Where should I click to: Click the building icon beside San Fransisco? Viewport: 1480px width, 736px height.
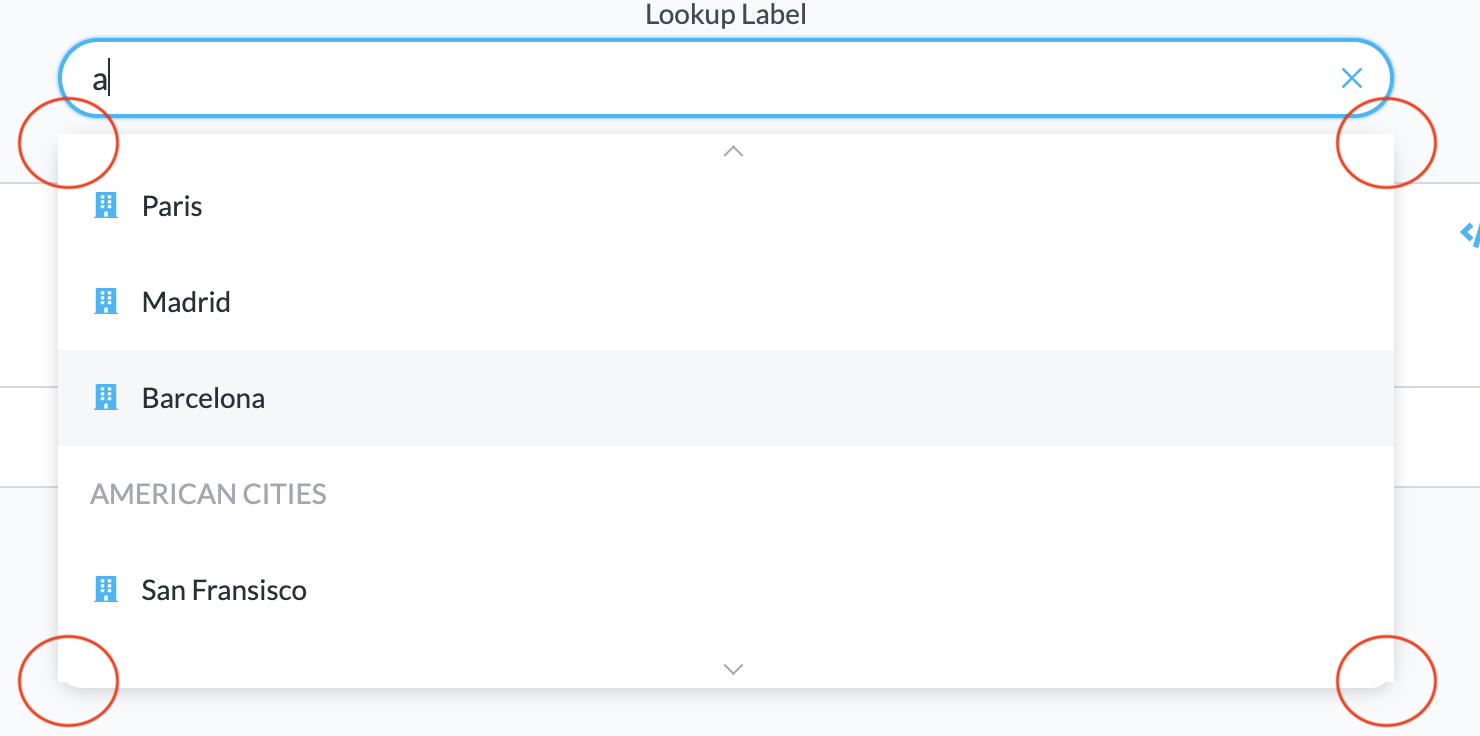[x=106, y=590]
